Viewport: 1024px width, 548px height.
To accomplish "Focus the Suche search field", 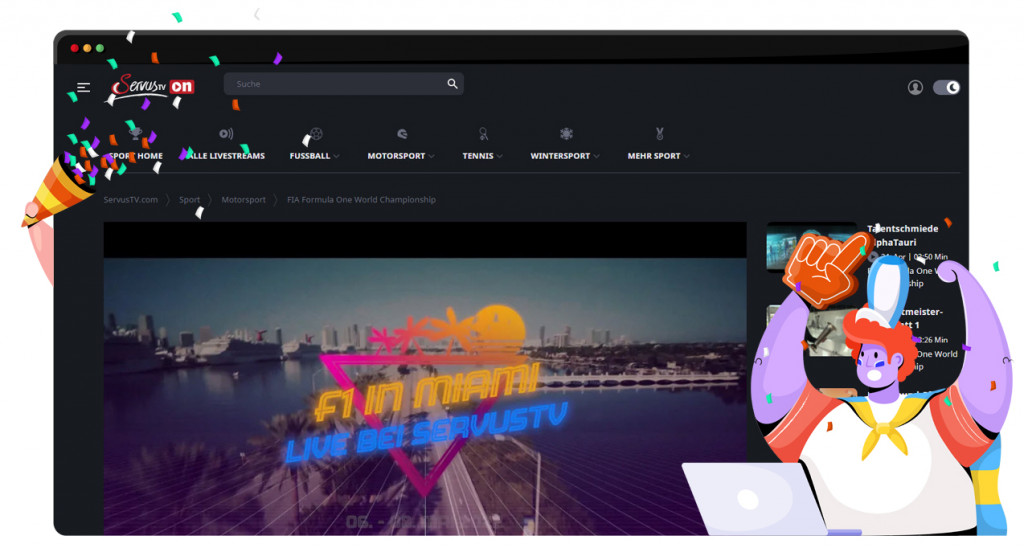I will point(344,84).
